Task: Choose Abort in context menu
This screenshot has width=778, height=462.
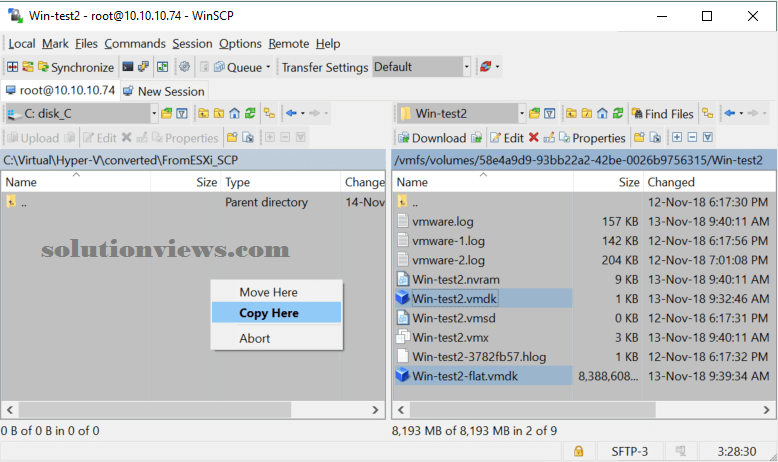Action: coord(277,338)
